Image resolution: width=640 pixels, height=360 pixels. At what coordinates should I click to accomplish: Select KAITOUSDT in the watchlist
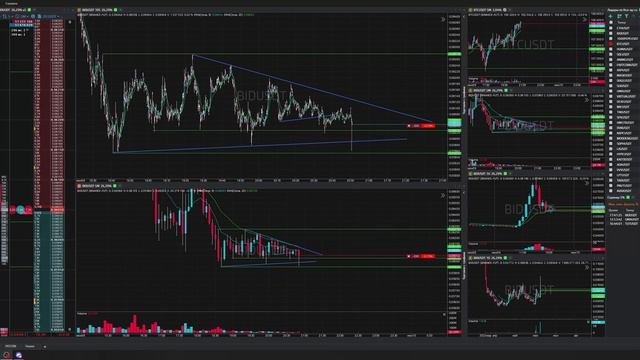point(624,160)
